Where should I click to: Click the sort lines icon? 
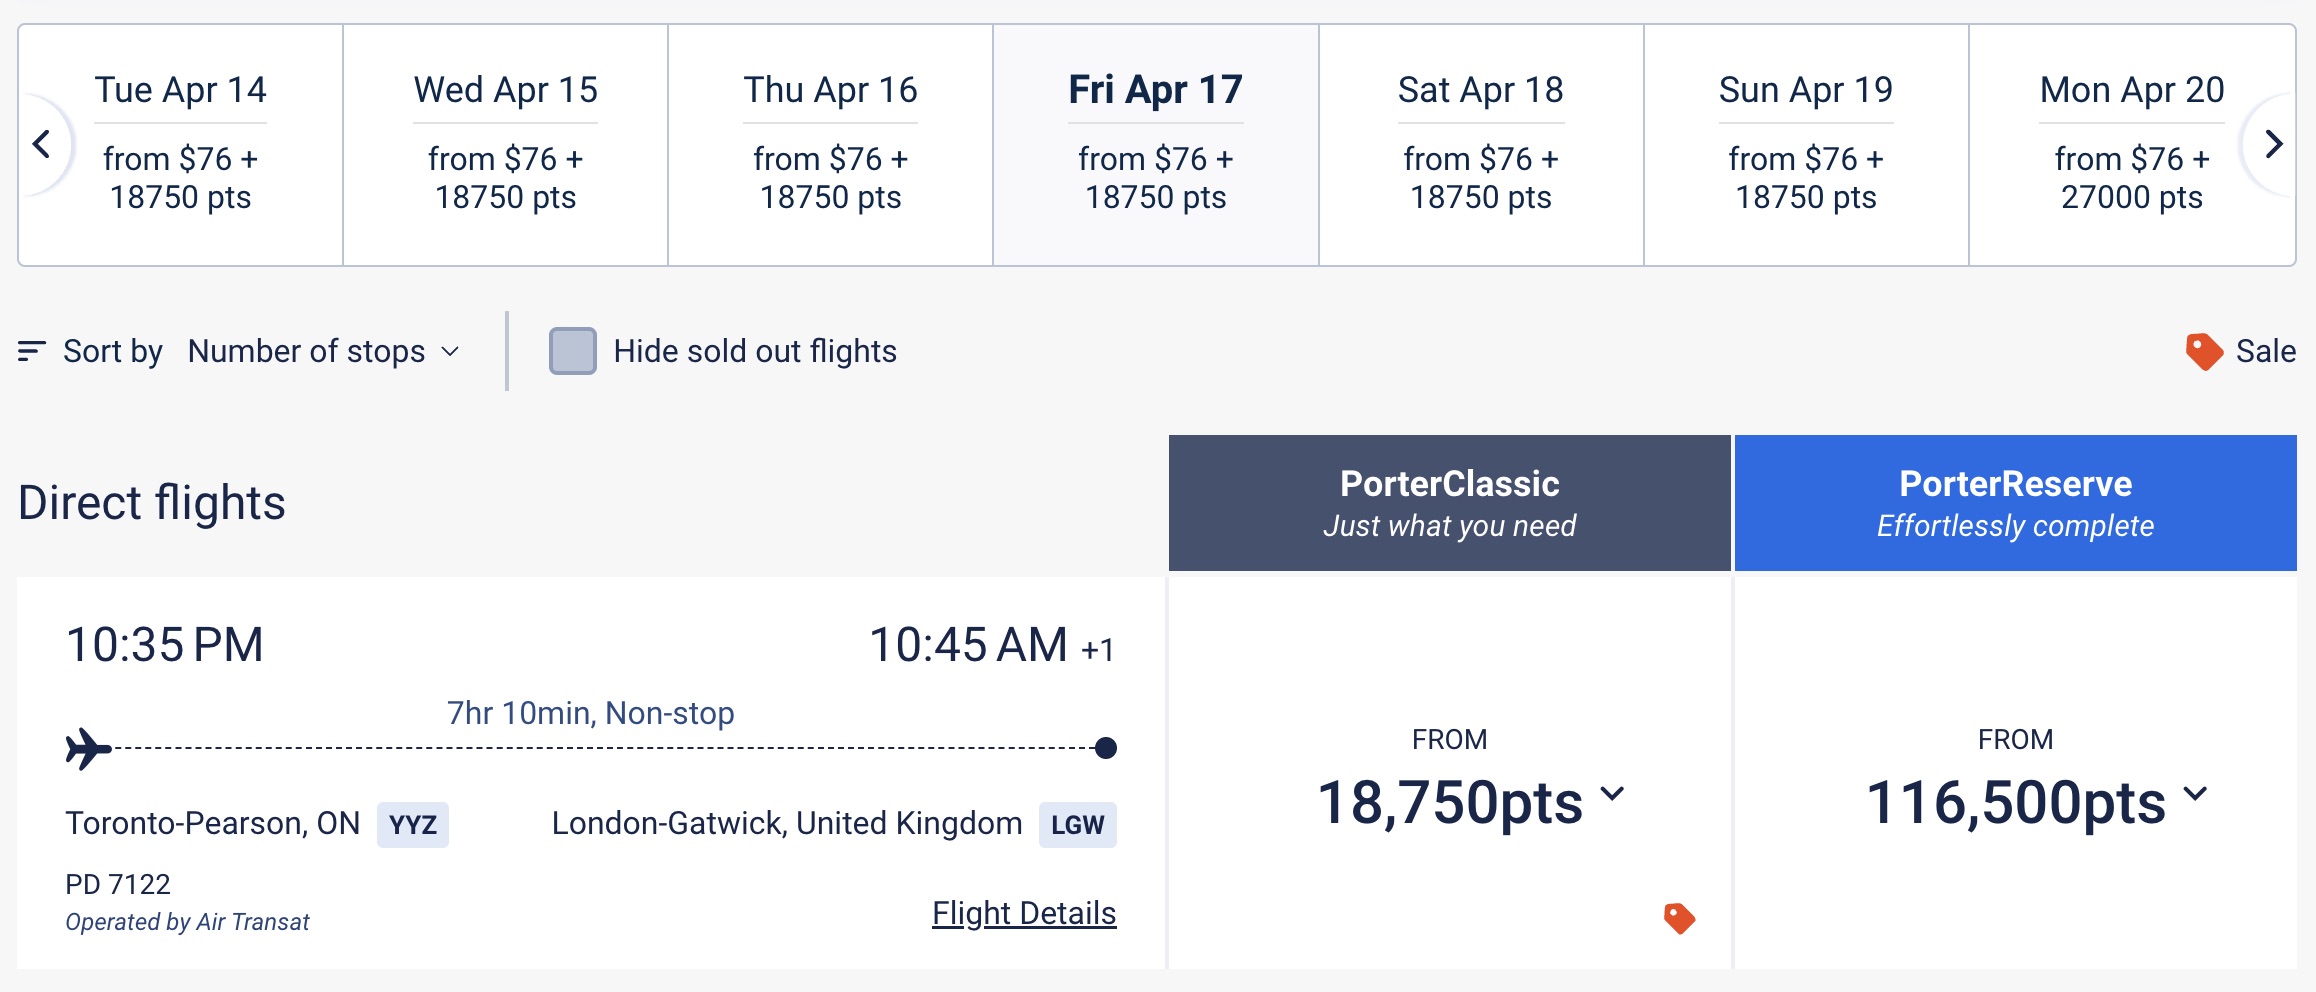pyautogui.click(x=31, y=351)
